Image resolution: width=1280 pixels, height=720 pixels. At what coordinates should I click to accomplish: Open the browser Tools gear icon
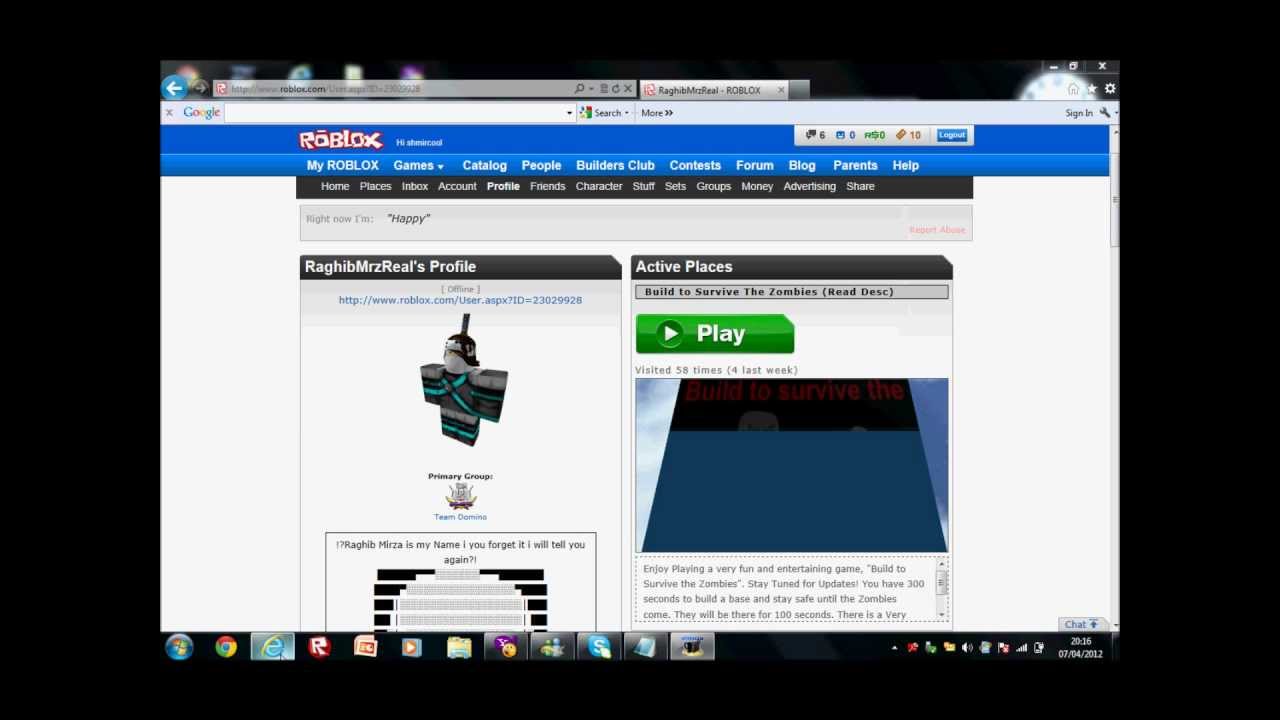pos(1110,89)
